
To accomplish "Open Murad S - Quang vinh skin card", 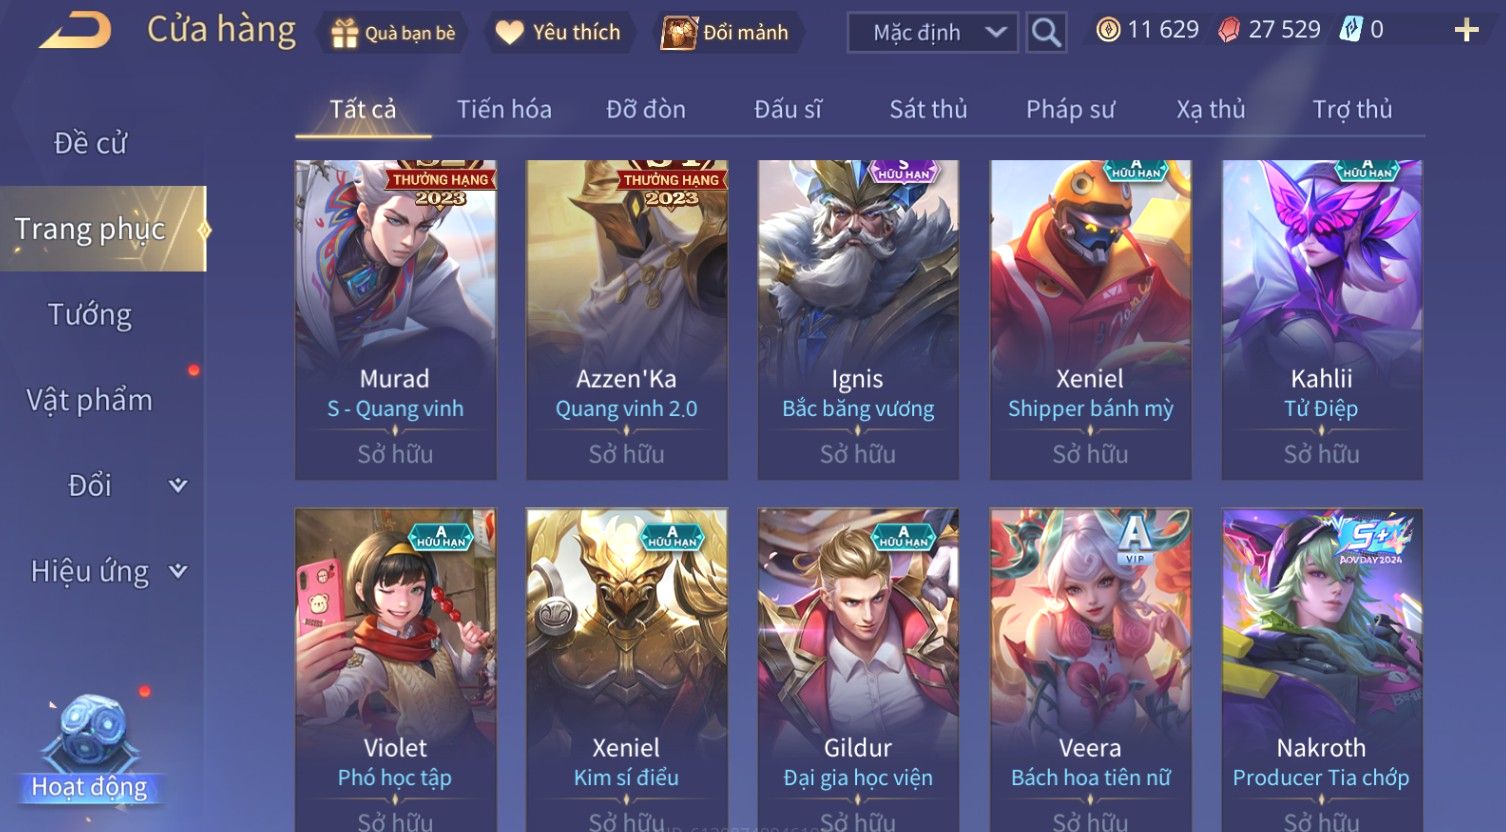I will 395,320.
